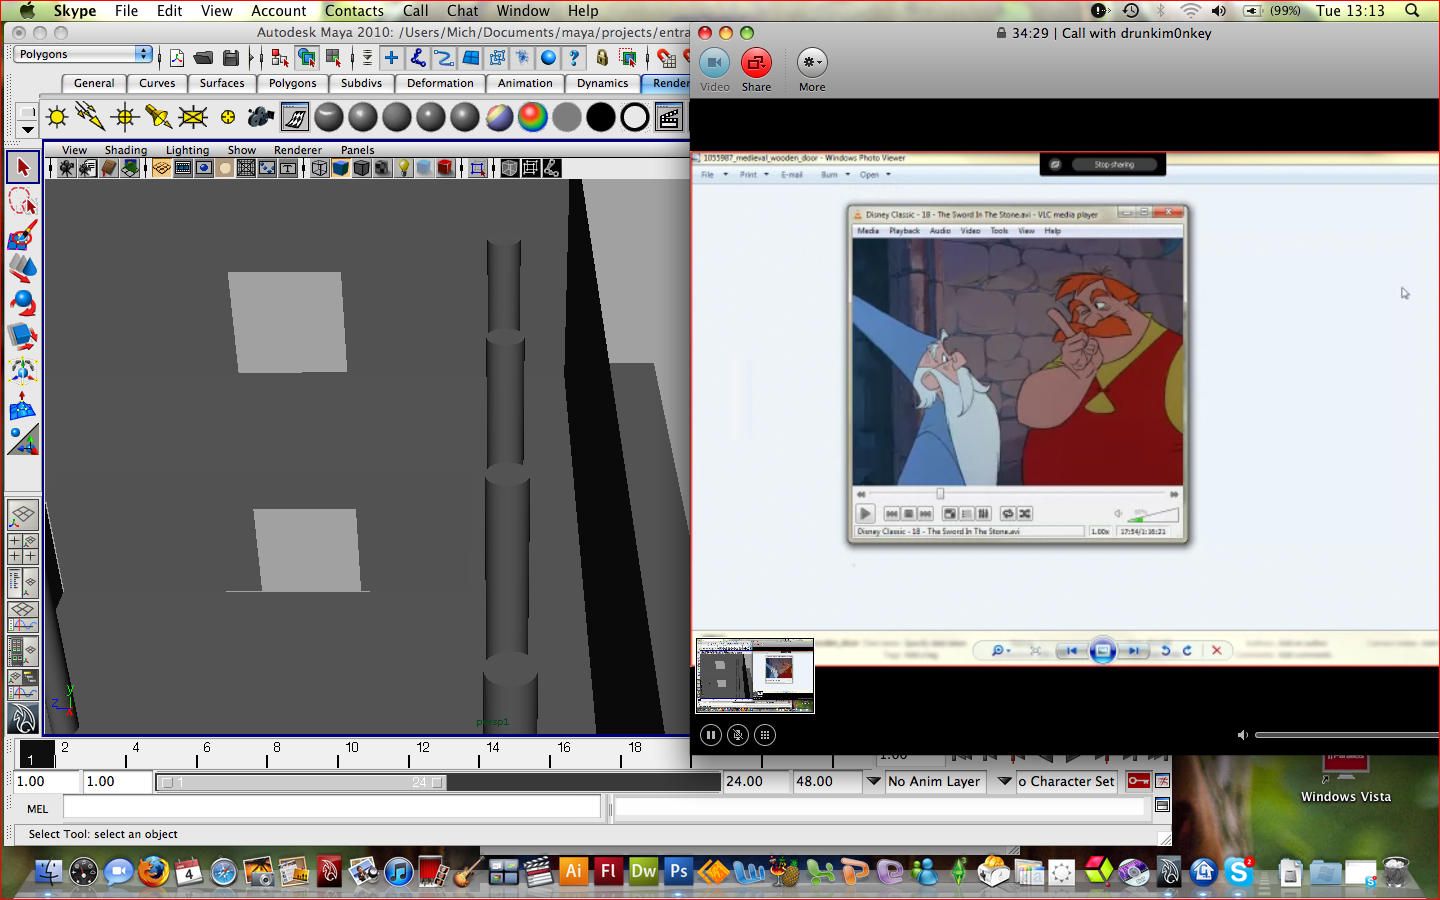Image resolution: width=1440 pixels, height=900 pixels.
Task: Choose the Move tool in Maya toolbox
Action: [x=23, y=269]
